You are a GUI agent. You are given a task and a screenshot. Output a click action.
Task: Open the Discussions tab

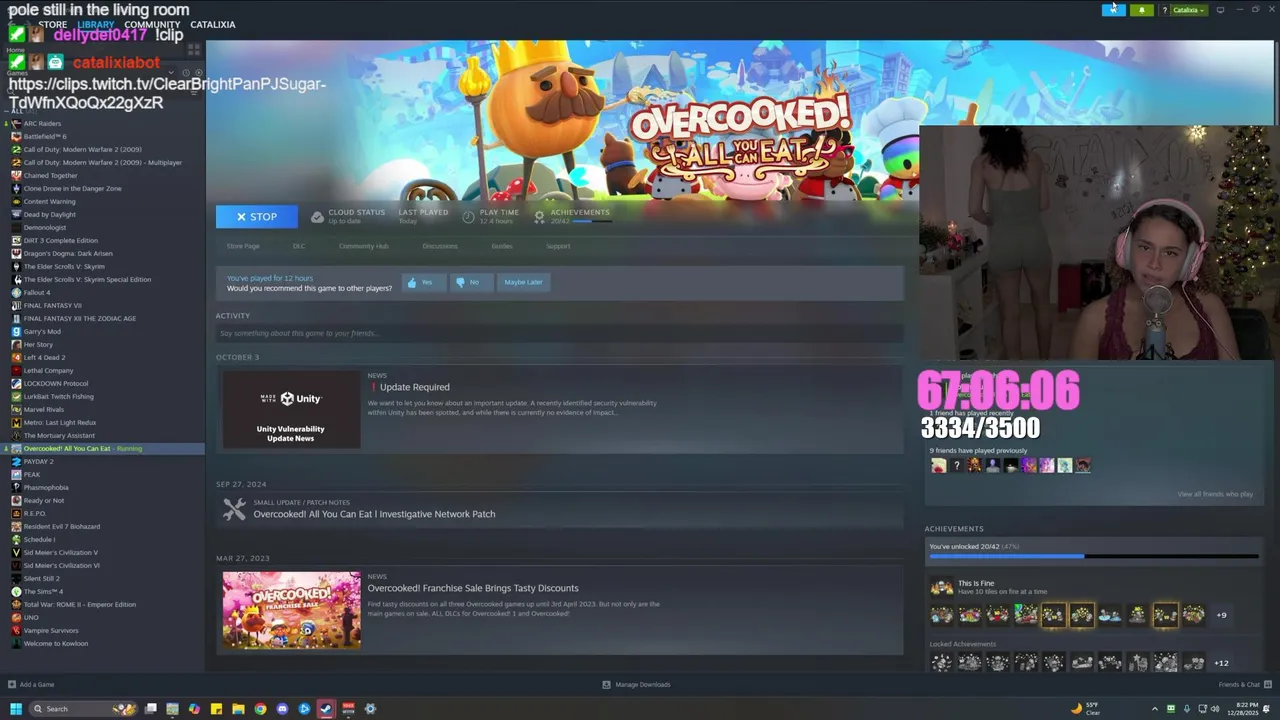coord(439,246)
